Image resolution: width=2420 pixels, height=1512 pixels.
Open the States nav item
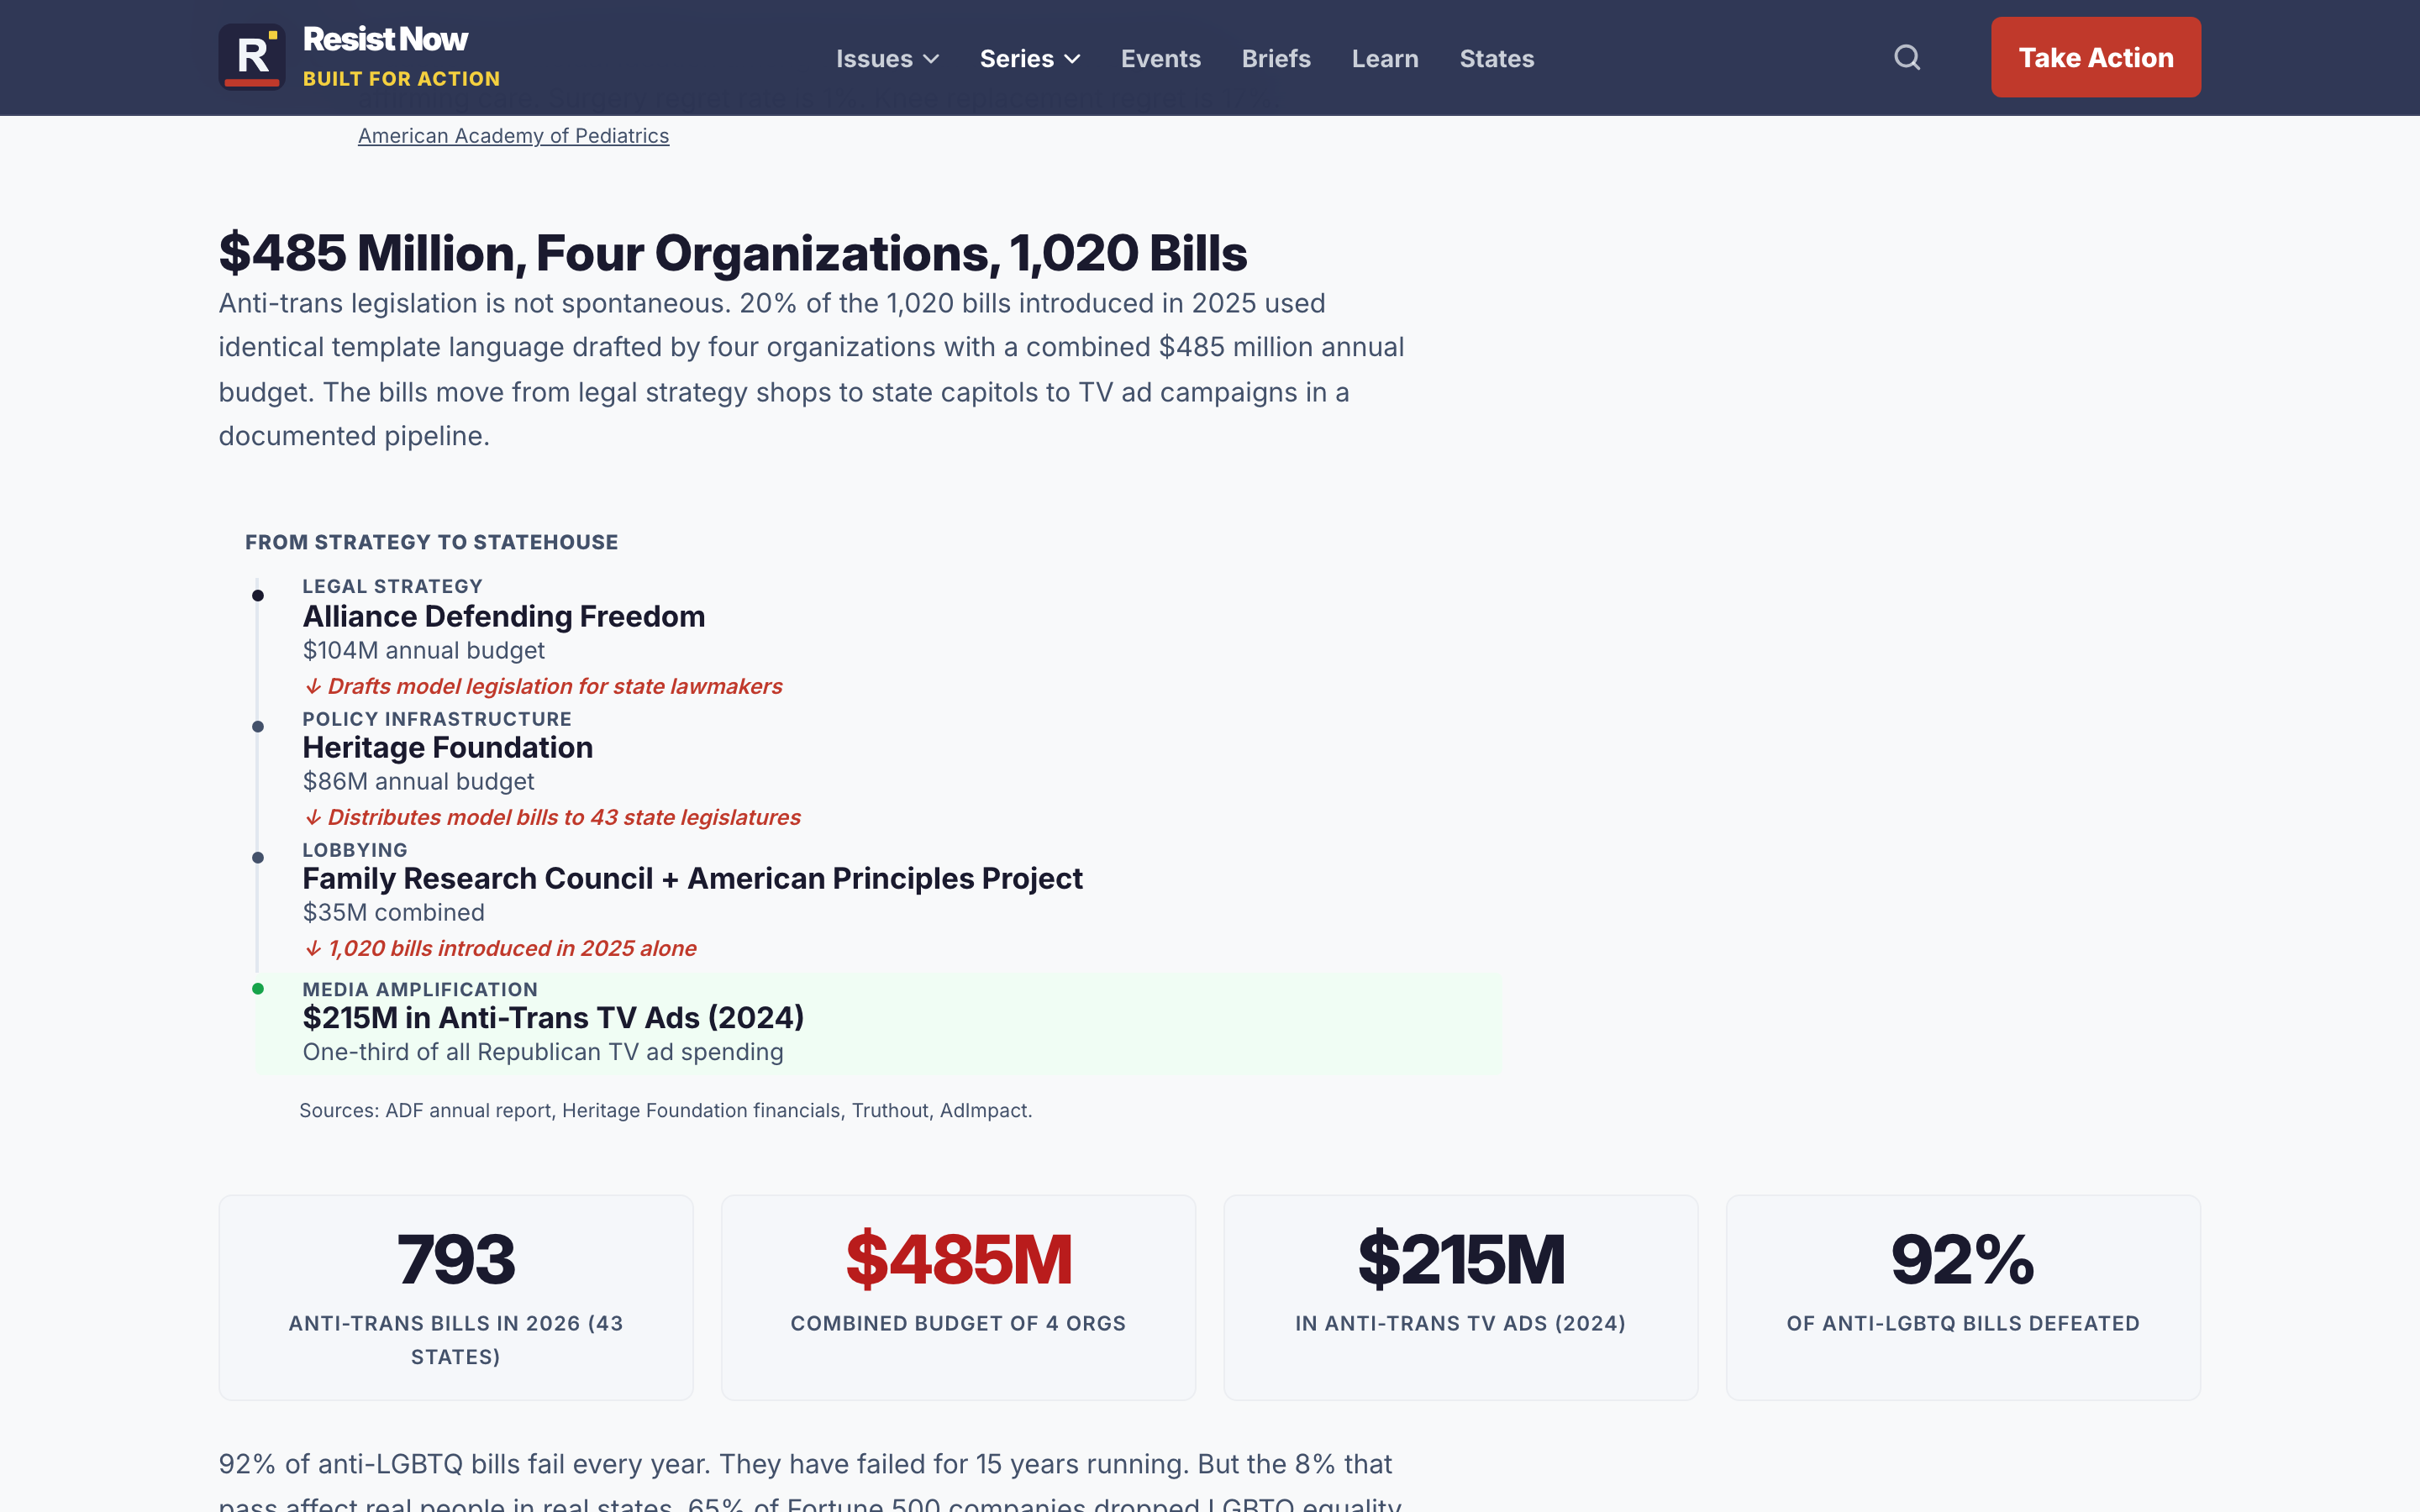click(x=1496, y=59)
